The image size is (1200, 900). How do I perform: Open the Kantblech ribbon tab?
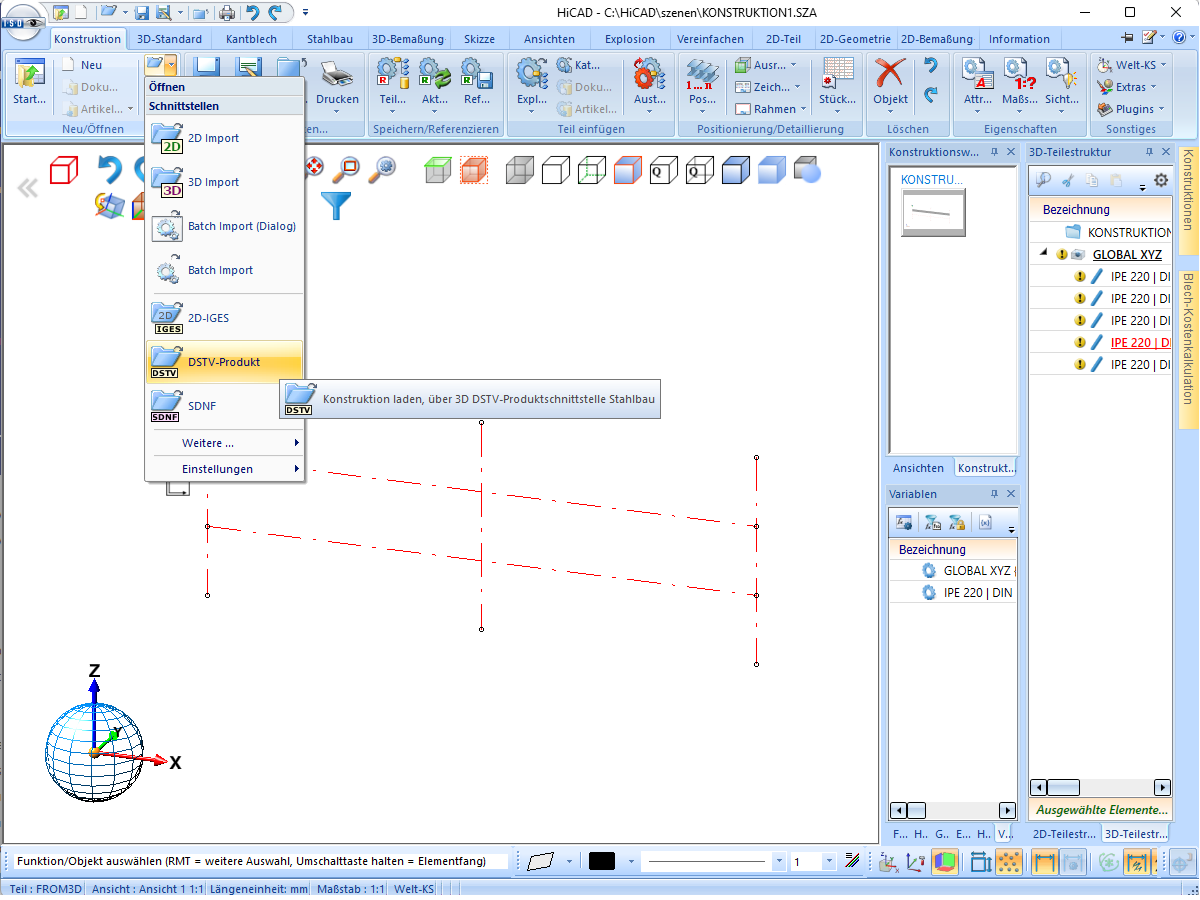252,39
